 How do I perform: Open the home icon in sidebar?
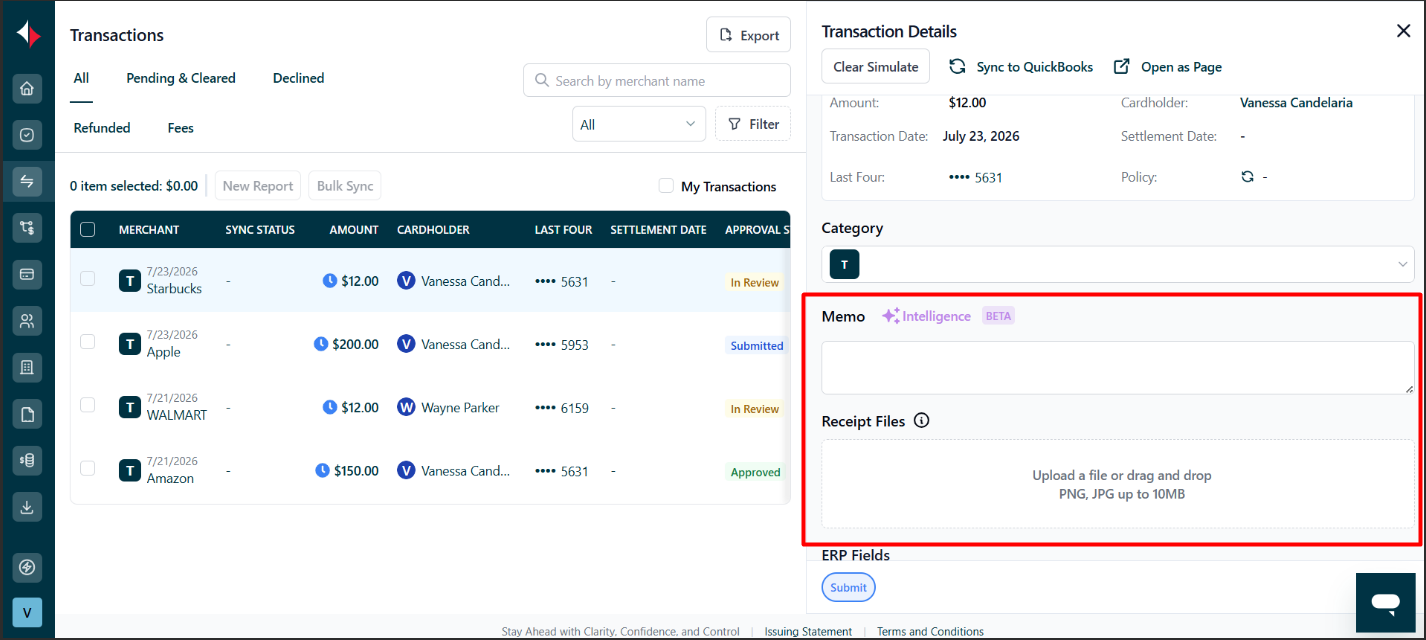click(27, 88)
